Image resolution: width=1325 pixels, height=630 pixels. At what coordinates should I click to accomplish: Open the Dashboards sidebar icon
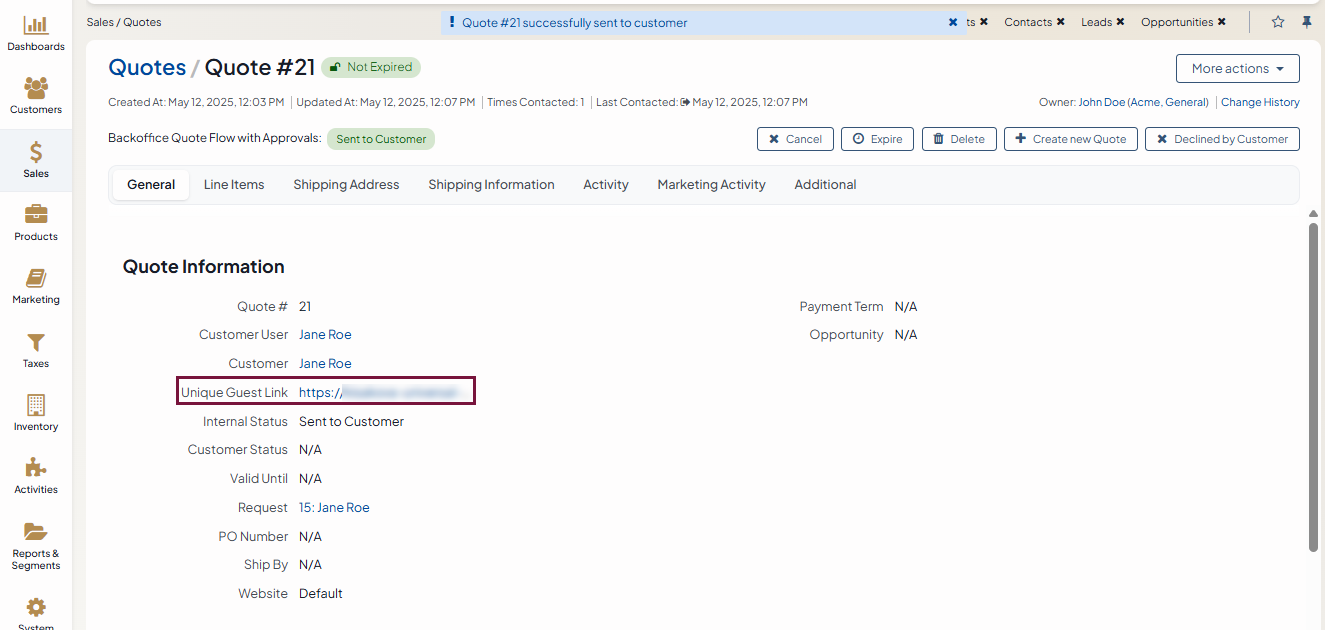pos(36,26)
